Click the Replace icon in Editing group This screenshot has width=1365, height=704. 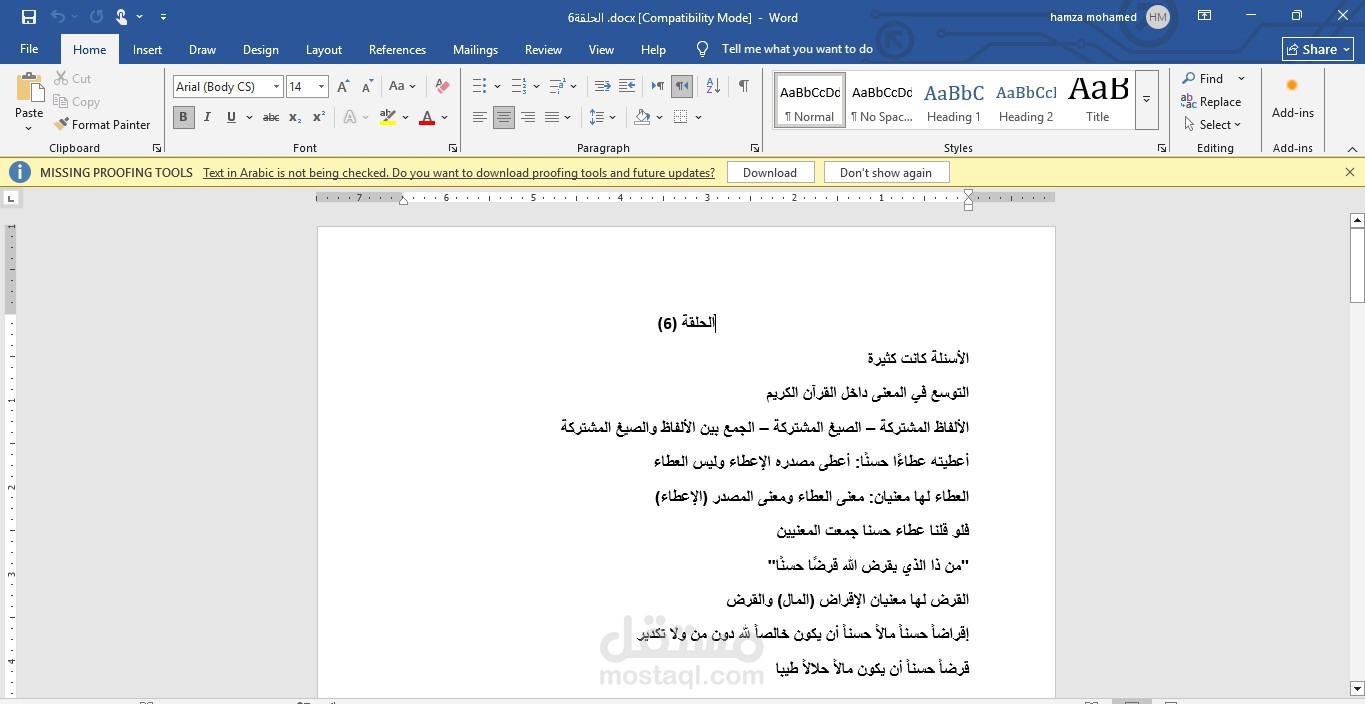1188,101
